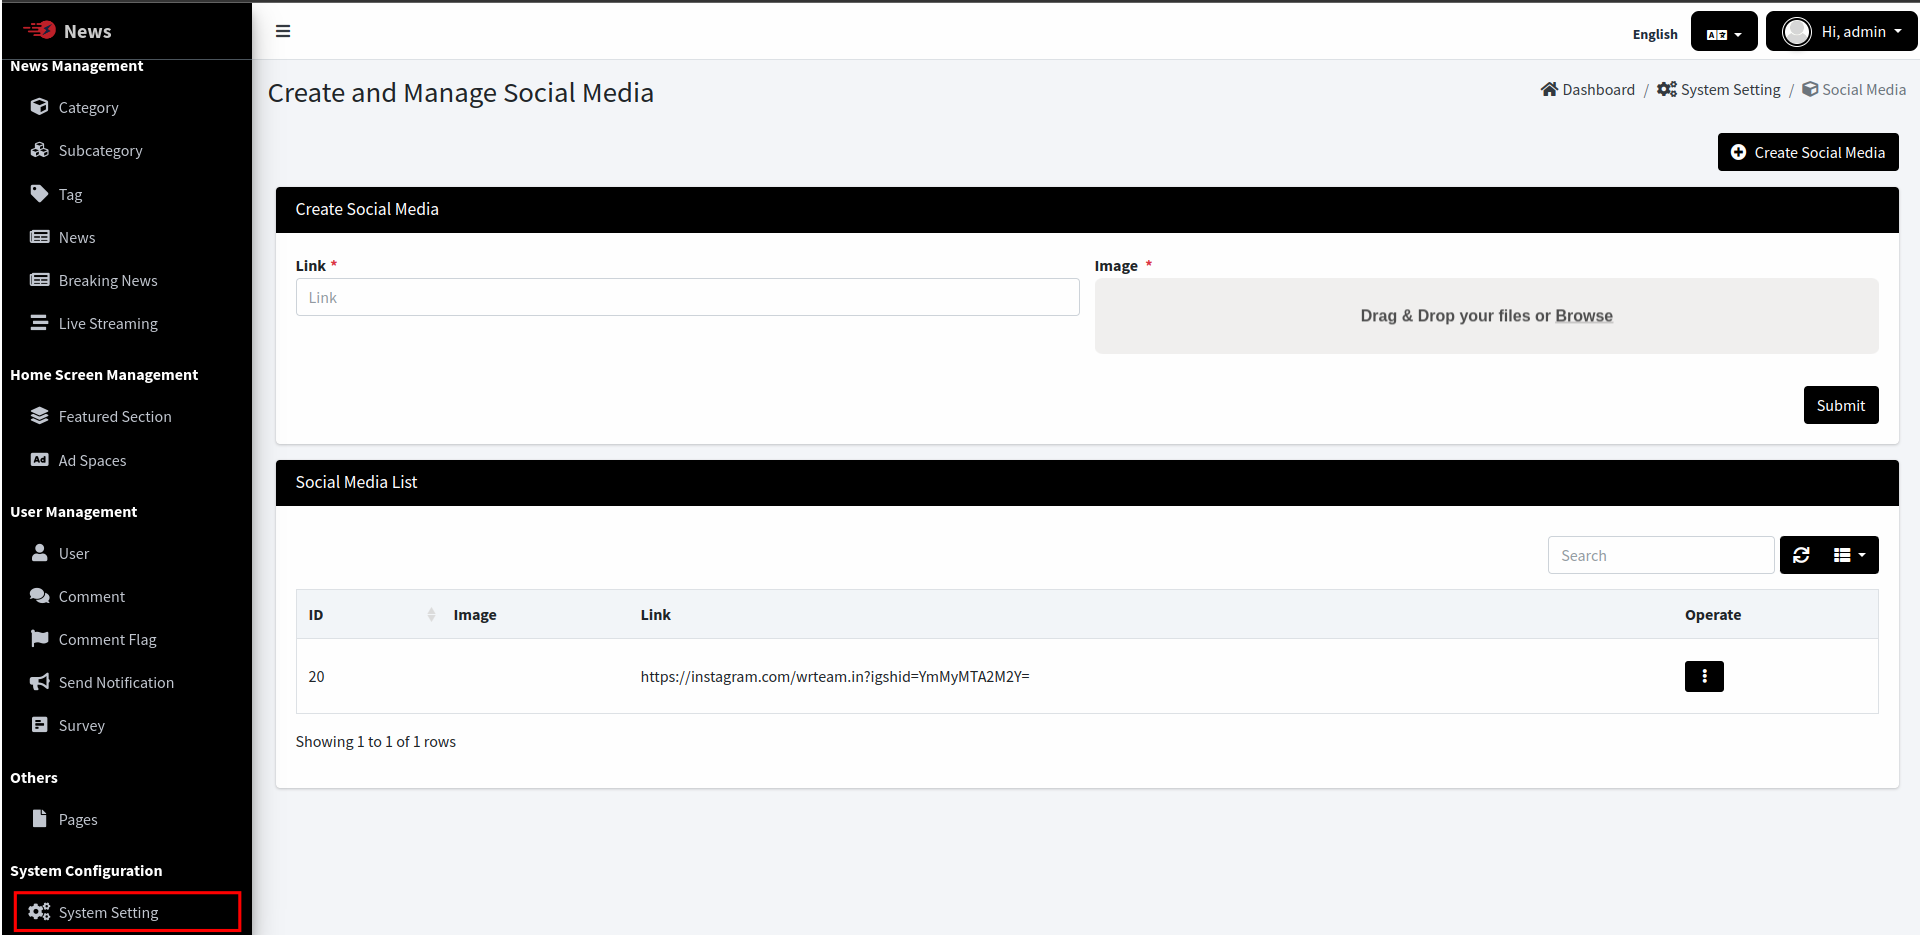Click the Send Notification megaphone icon
1920x936 pixels.
[x=40, y=682]
